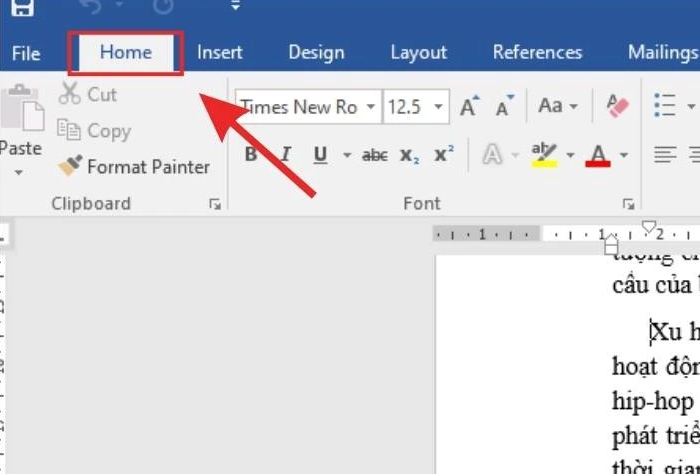Image resolution: width=700 pixels, height=474 pixels.
Task: Click the first line indent ruler marker
Action: tap(648, 226)
